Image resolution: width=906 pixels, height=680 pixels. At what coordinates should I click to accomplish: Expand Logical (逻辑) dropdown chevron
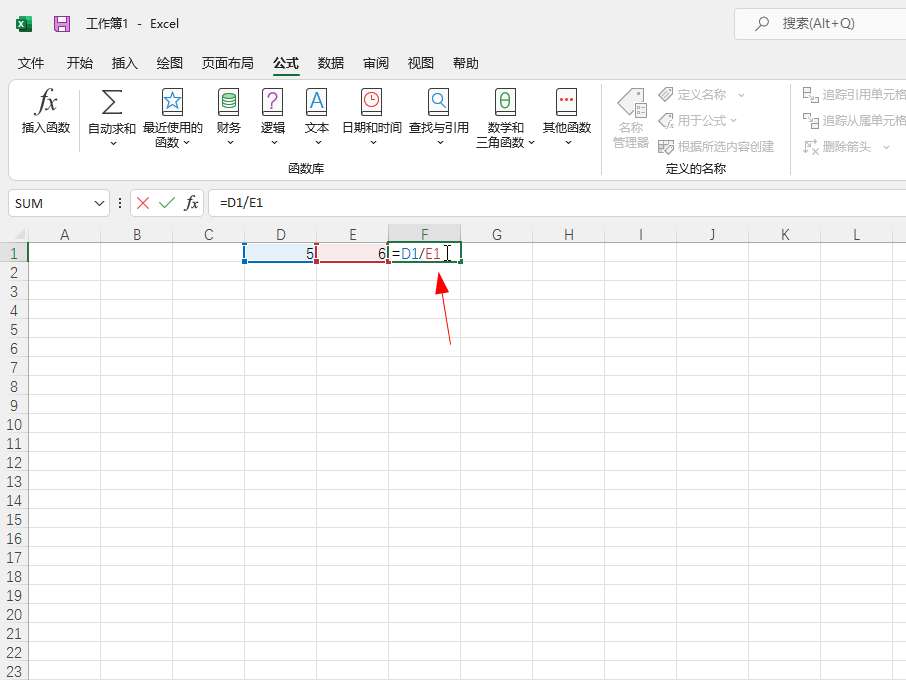point(274,143)
